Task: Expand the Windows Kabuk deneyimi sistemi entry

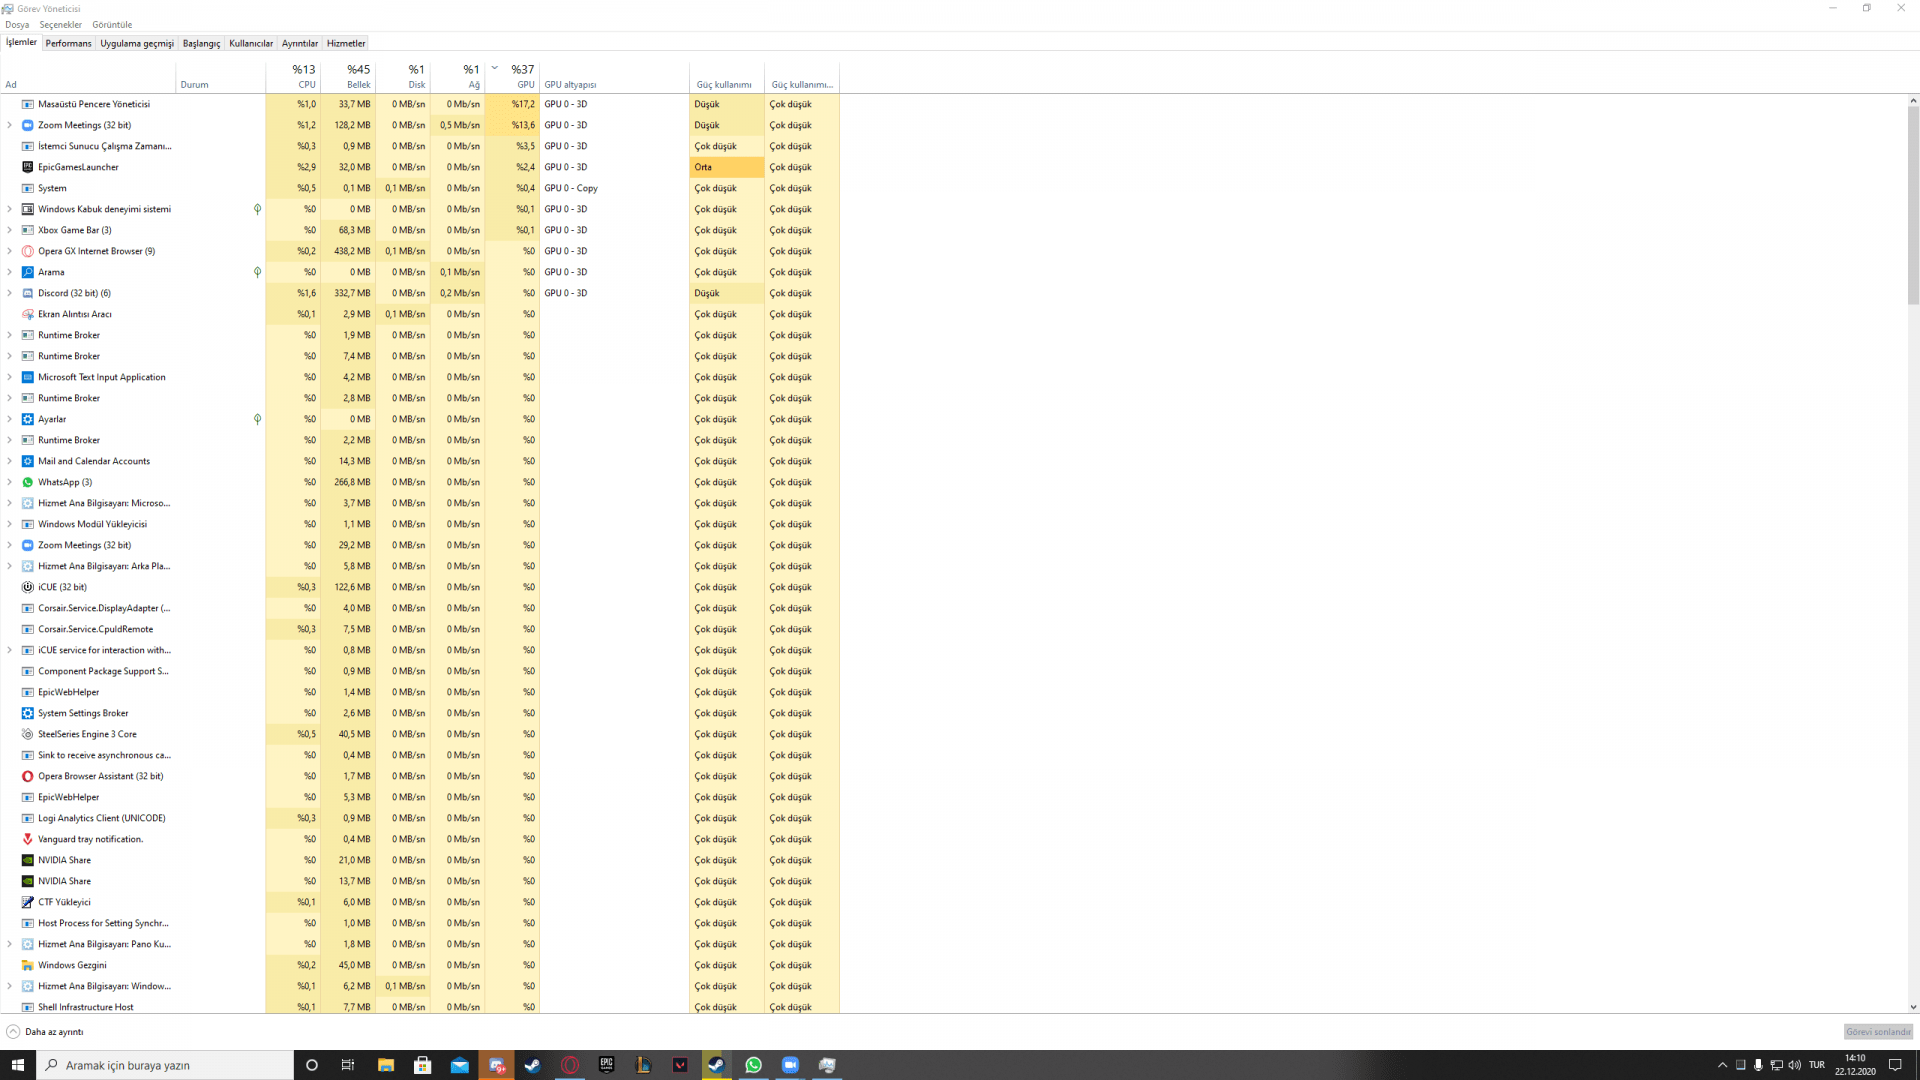Action: (x=10, y=209)
